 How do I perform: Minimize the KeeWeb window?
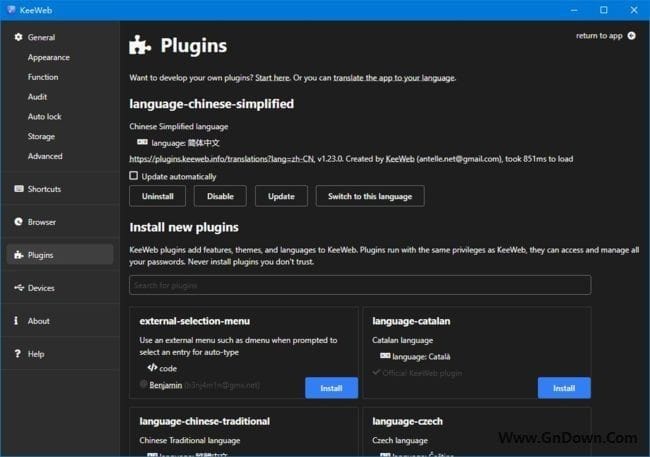(574, 10)
